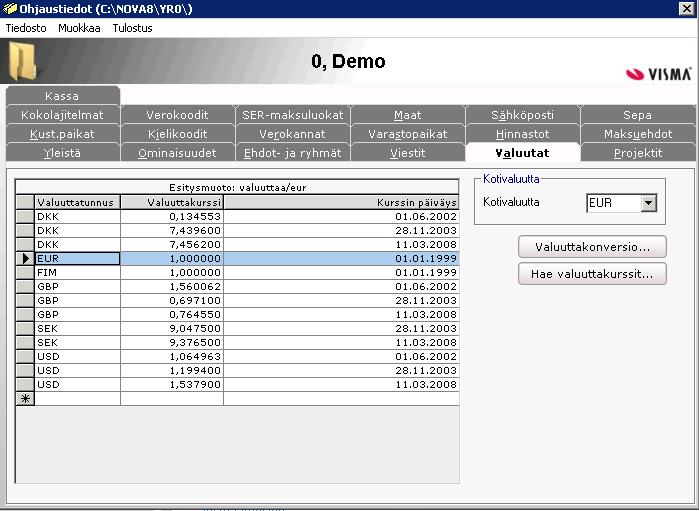Click the exchange rate 0,697100
The height and width of the screenshot is (511, 699).
(172, 301)
